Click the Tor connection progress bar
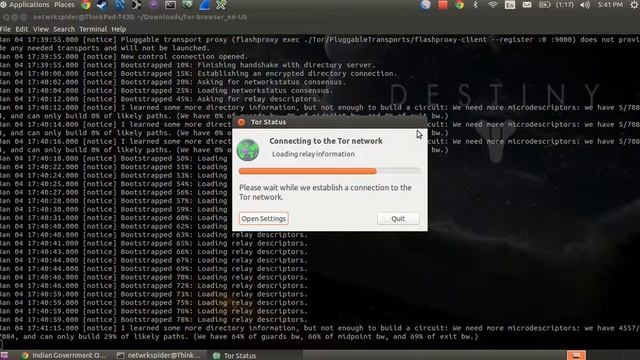640x360 pixels. [329, 171]
